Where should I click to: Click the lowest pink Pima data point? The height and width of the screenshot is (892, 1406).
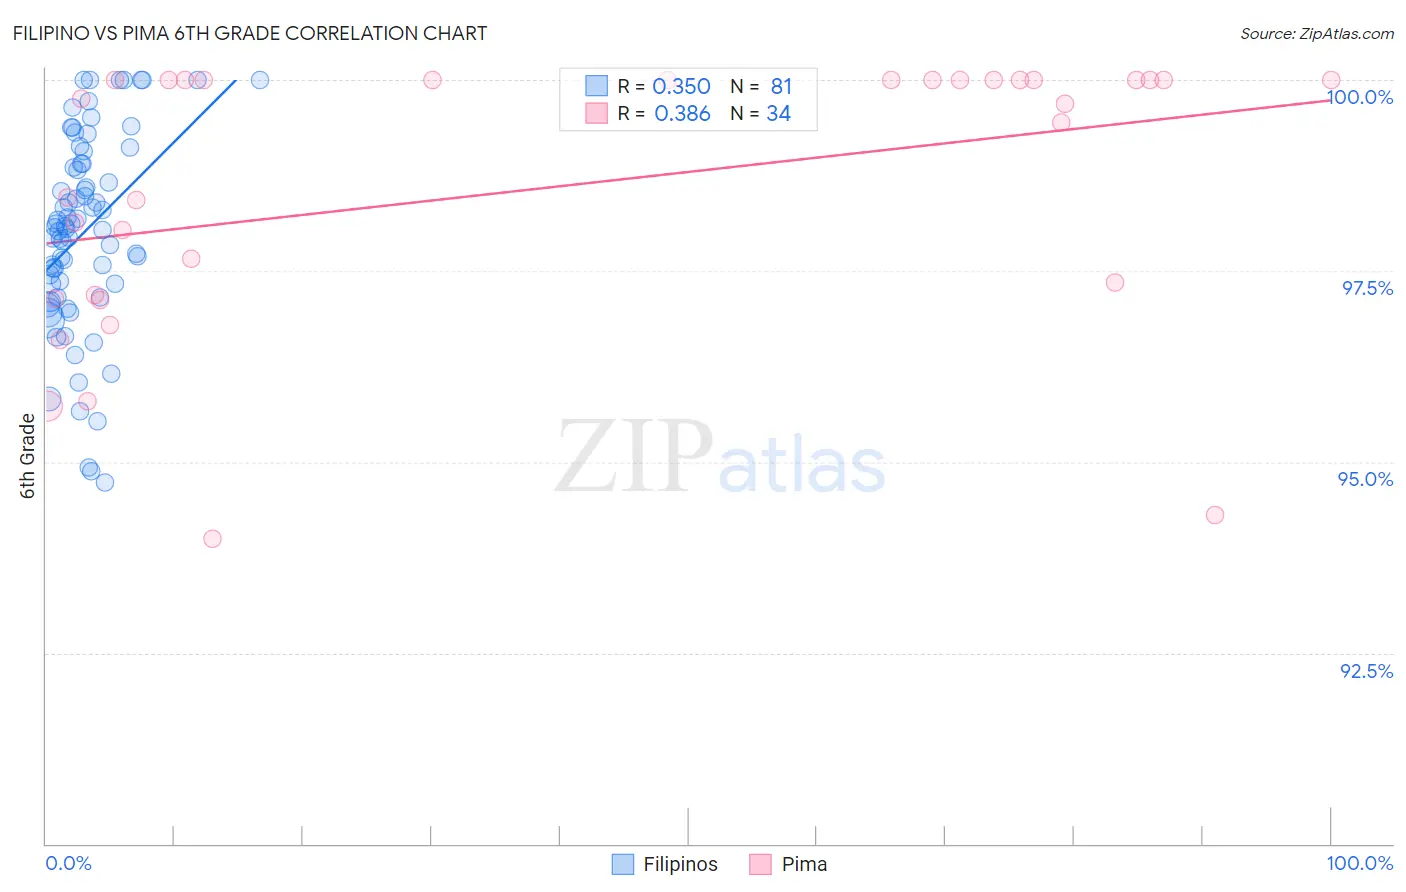click(x=212, y=538)
